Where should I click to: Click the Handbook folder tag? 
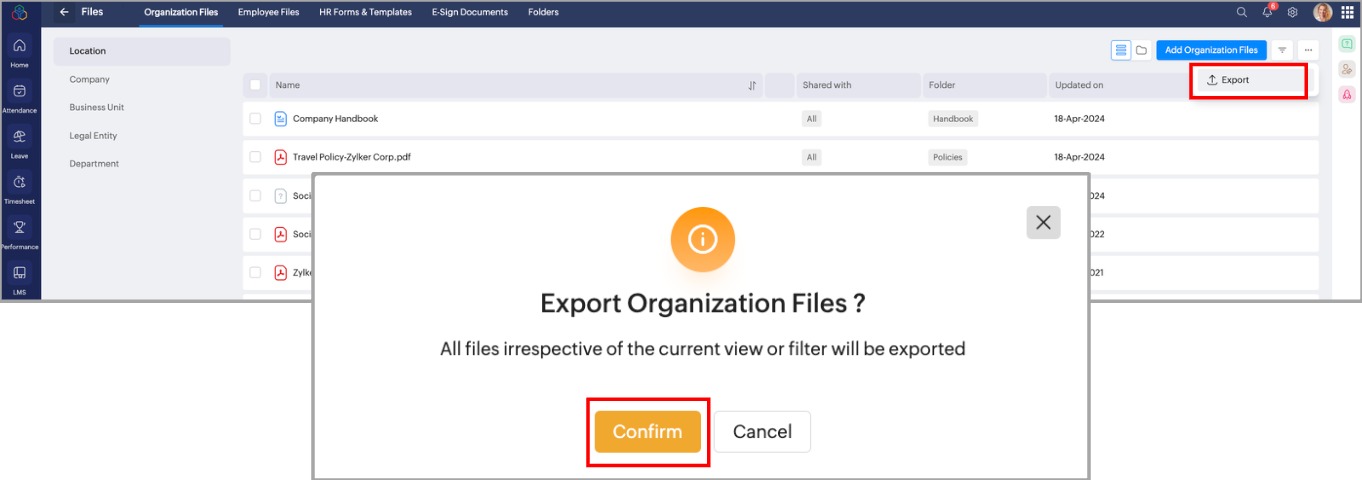point(953,119)
